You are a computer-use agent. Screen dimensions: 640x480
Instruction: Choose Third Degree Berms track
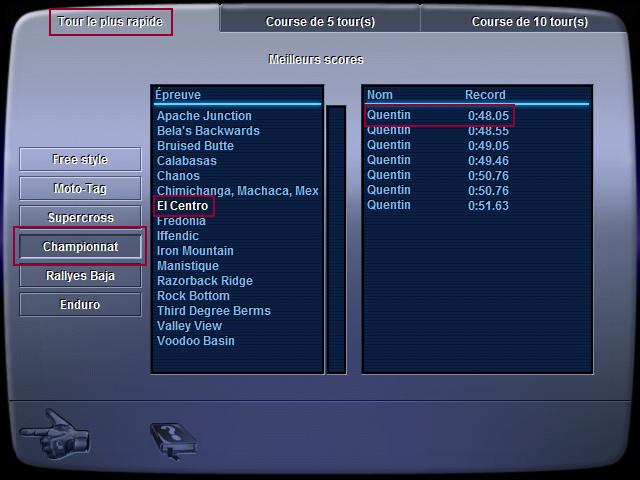tap(213, 311)
